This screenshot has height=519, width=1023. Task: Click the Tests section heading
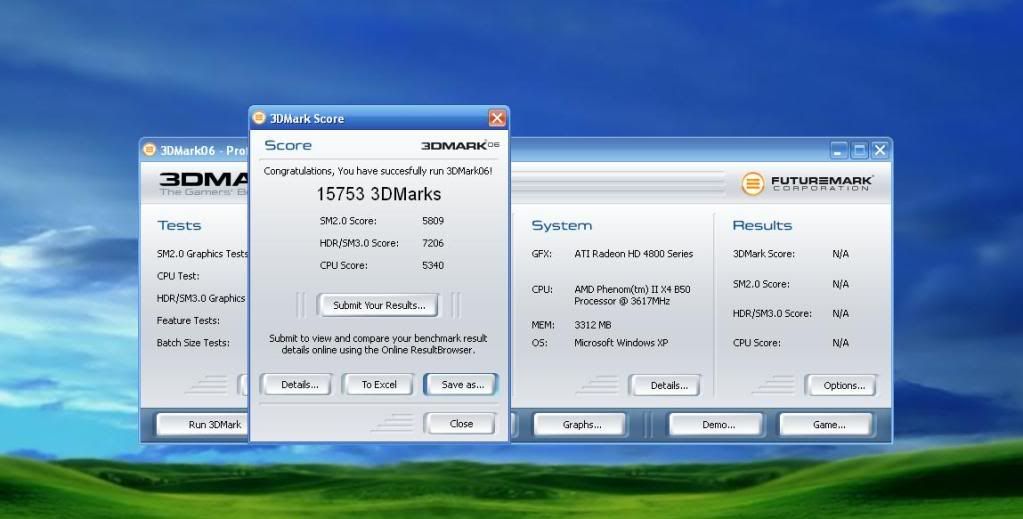pos(179,225)
